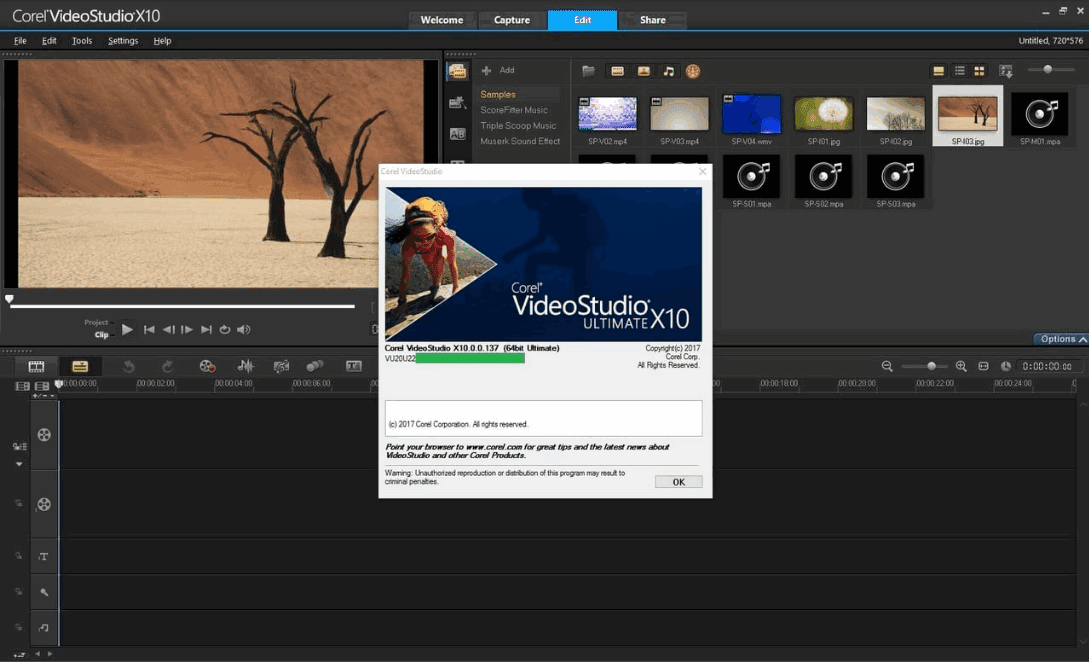Image resolution: width=1089 pixels, height=662 pixels.
Task: Step to next frame
Action: [x=187, y=329]
